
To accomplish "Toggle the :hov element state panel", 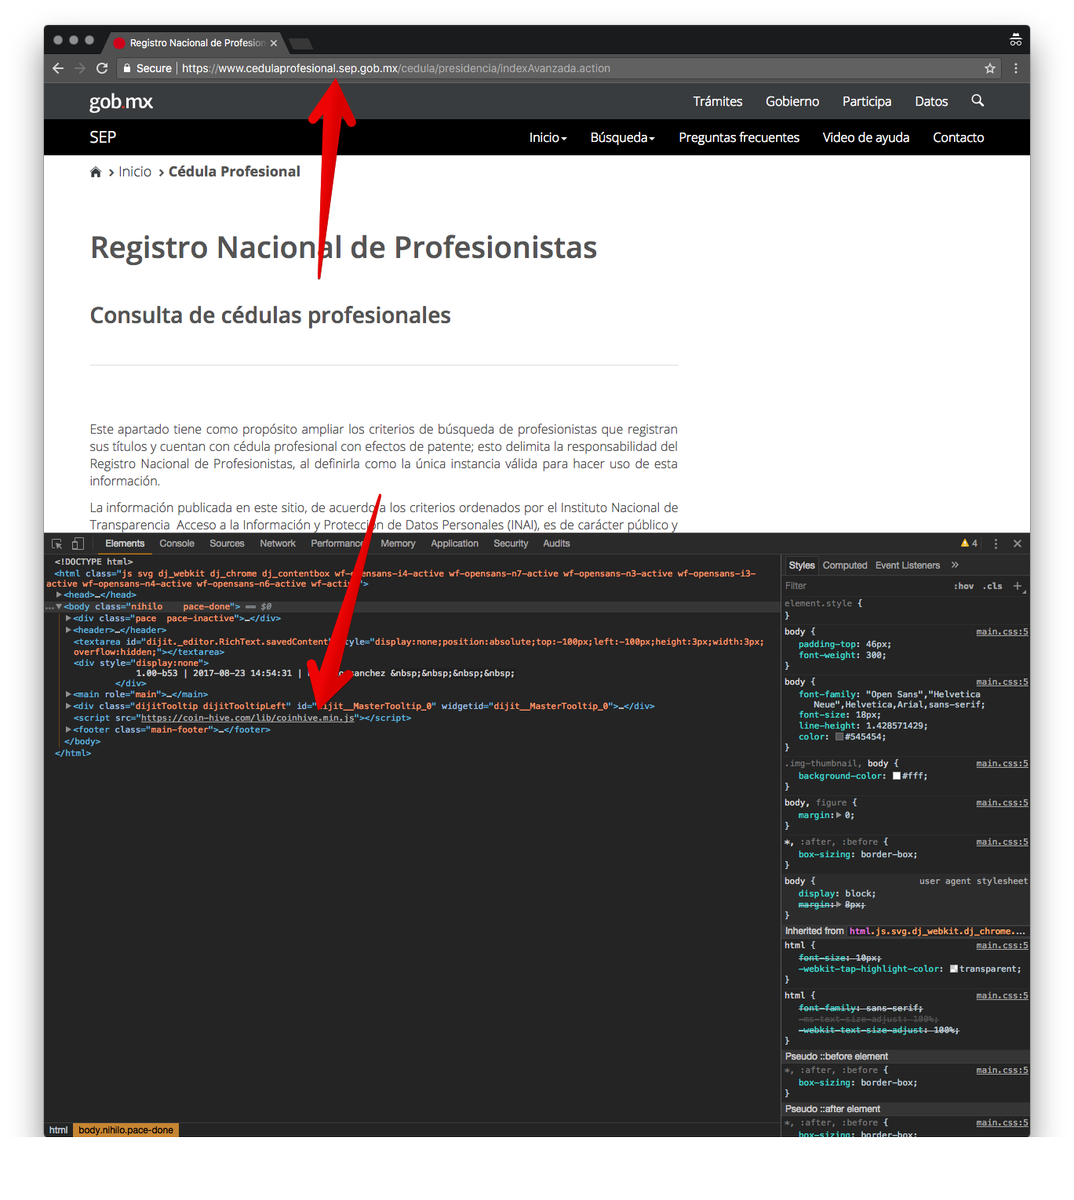I will [x=964, y=586].
